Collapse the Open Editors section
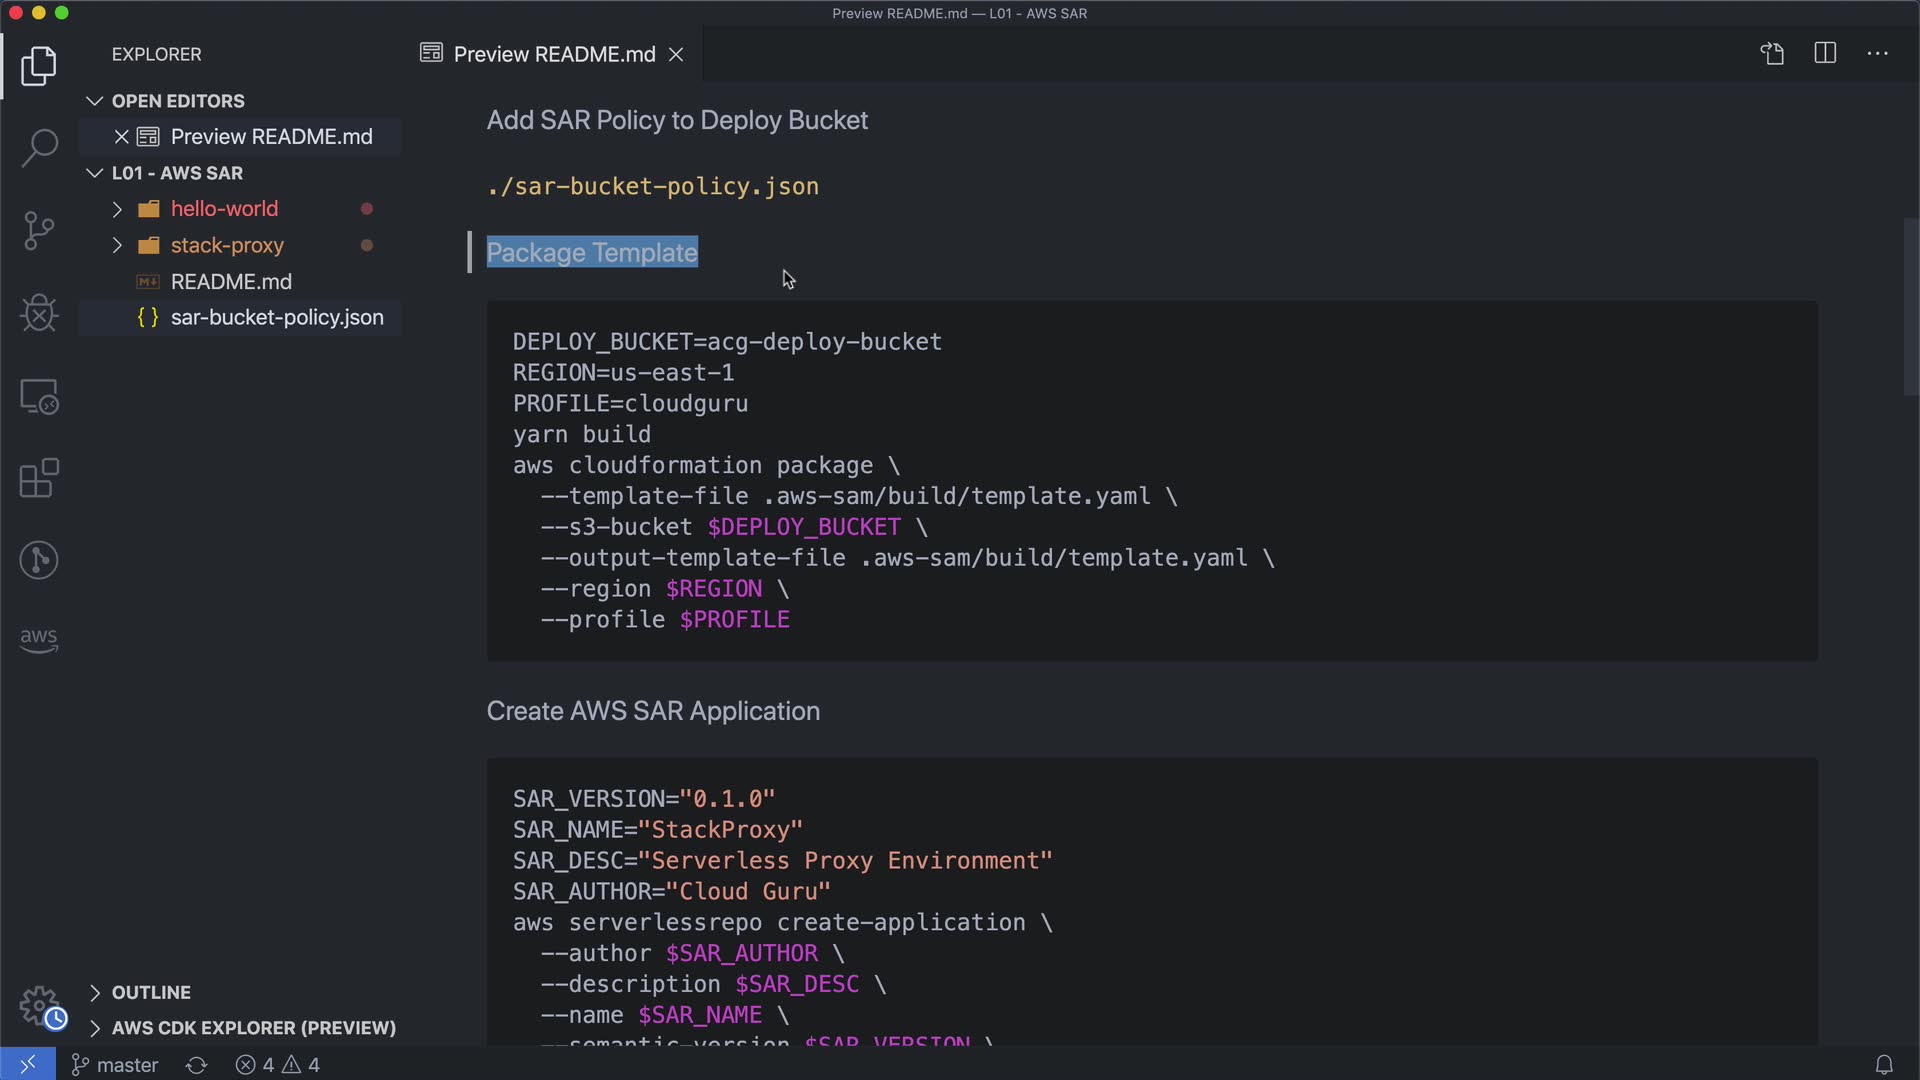 point(177,101)
